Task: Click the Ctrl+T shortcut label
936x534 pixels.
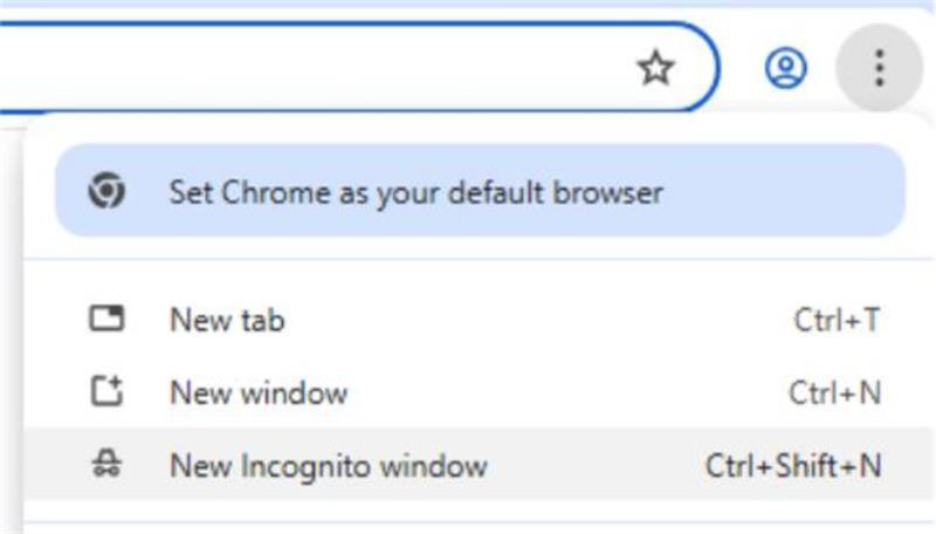Action: (x=837, y=320)
